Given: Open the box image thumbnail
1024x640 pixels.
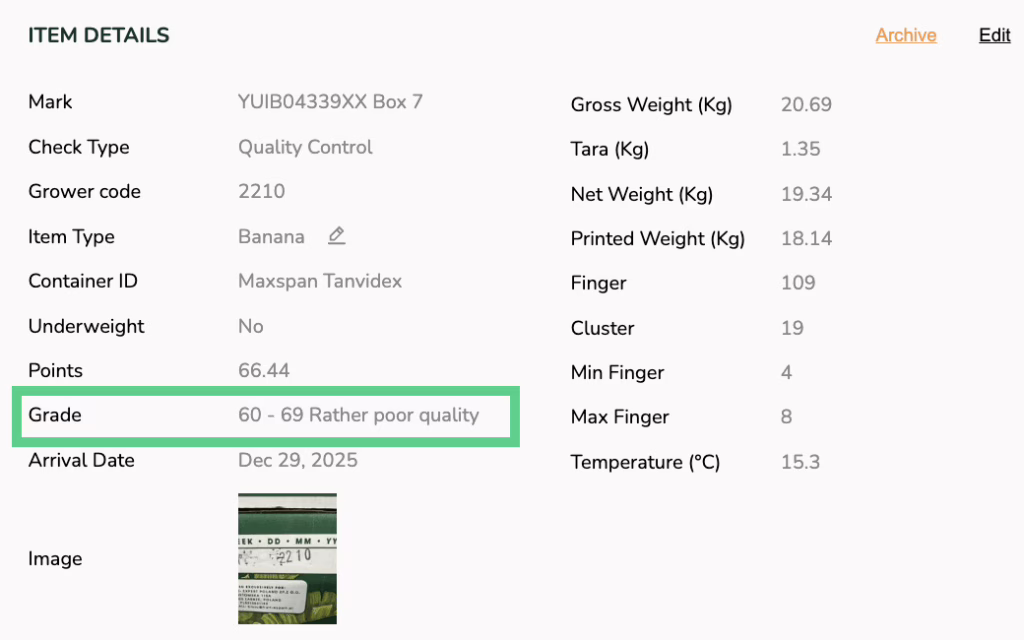Looking at the screenshot, I should point(287,558).
